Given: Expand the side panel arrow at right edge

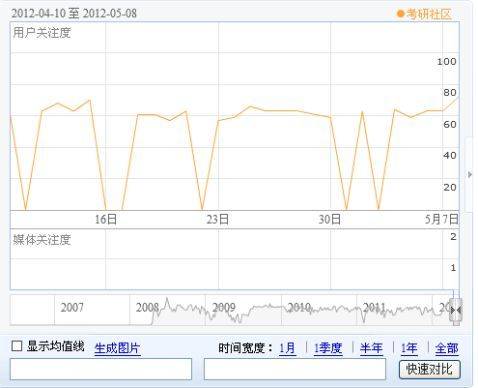Looking at the screenshot, I should click(x=470, y=174).
